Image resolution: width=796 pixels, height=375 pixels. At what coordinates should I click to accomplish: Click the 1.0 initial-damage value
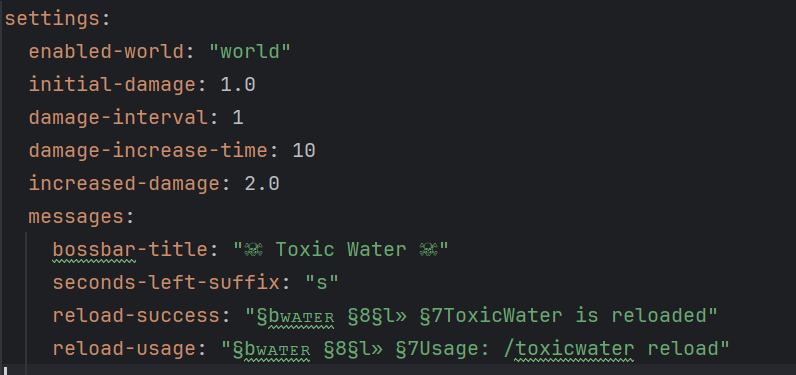(238, 85)
